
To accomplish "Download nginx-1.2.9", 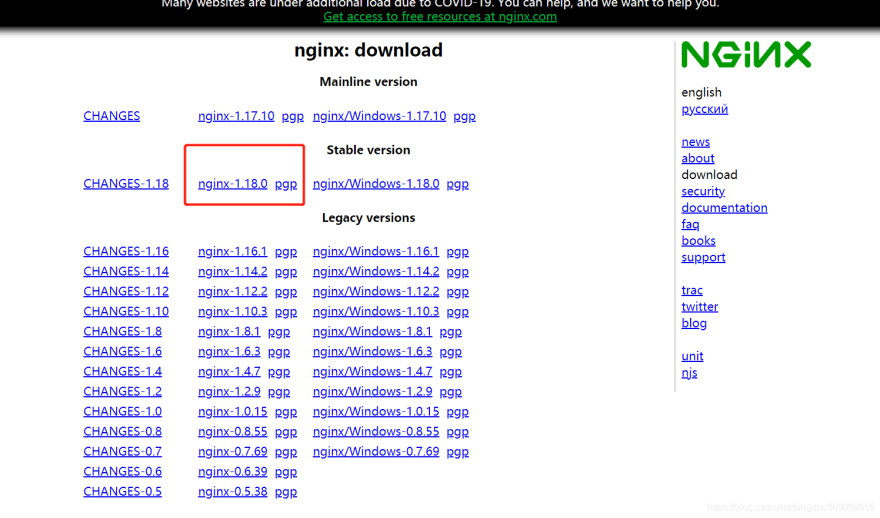I will pos(230,392).
